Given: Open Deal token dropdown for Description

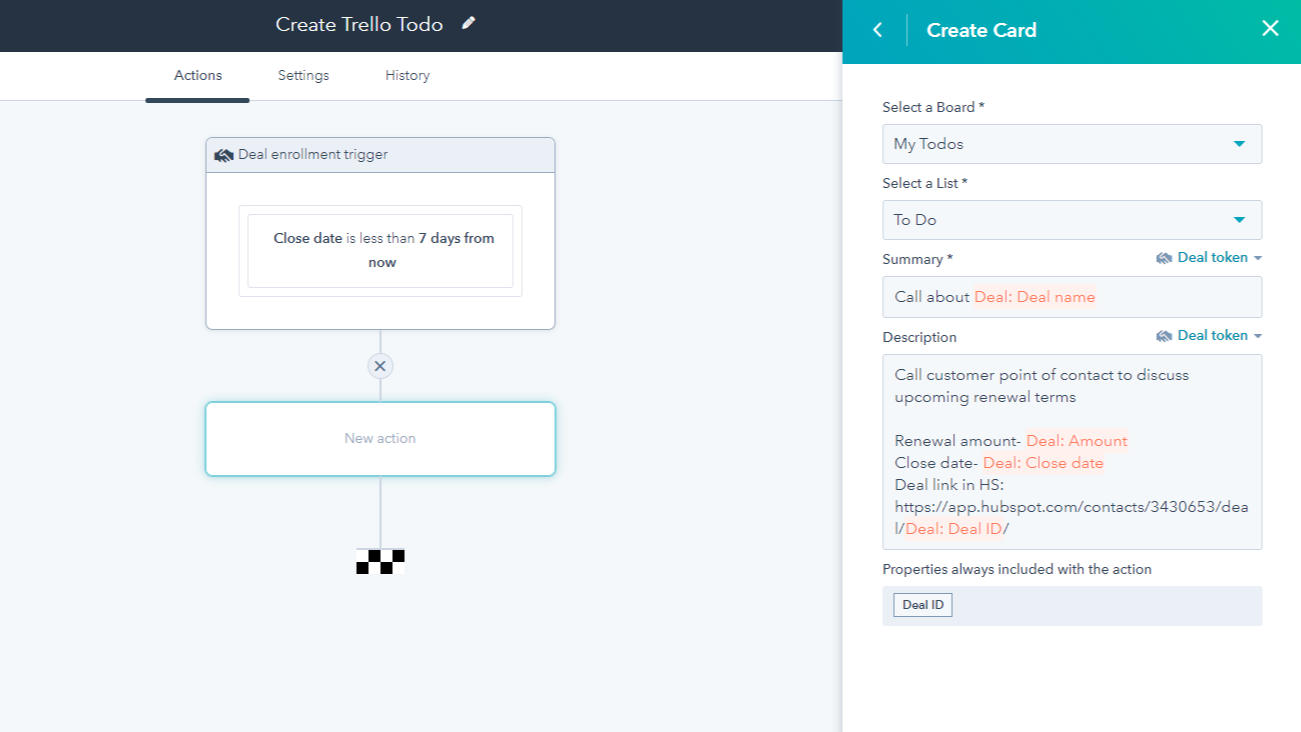Looking at the screenshot, I should tap(1209, 336).
